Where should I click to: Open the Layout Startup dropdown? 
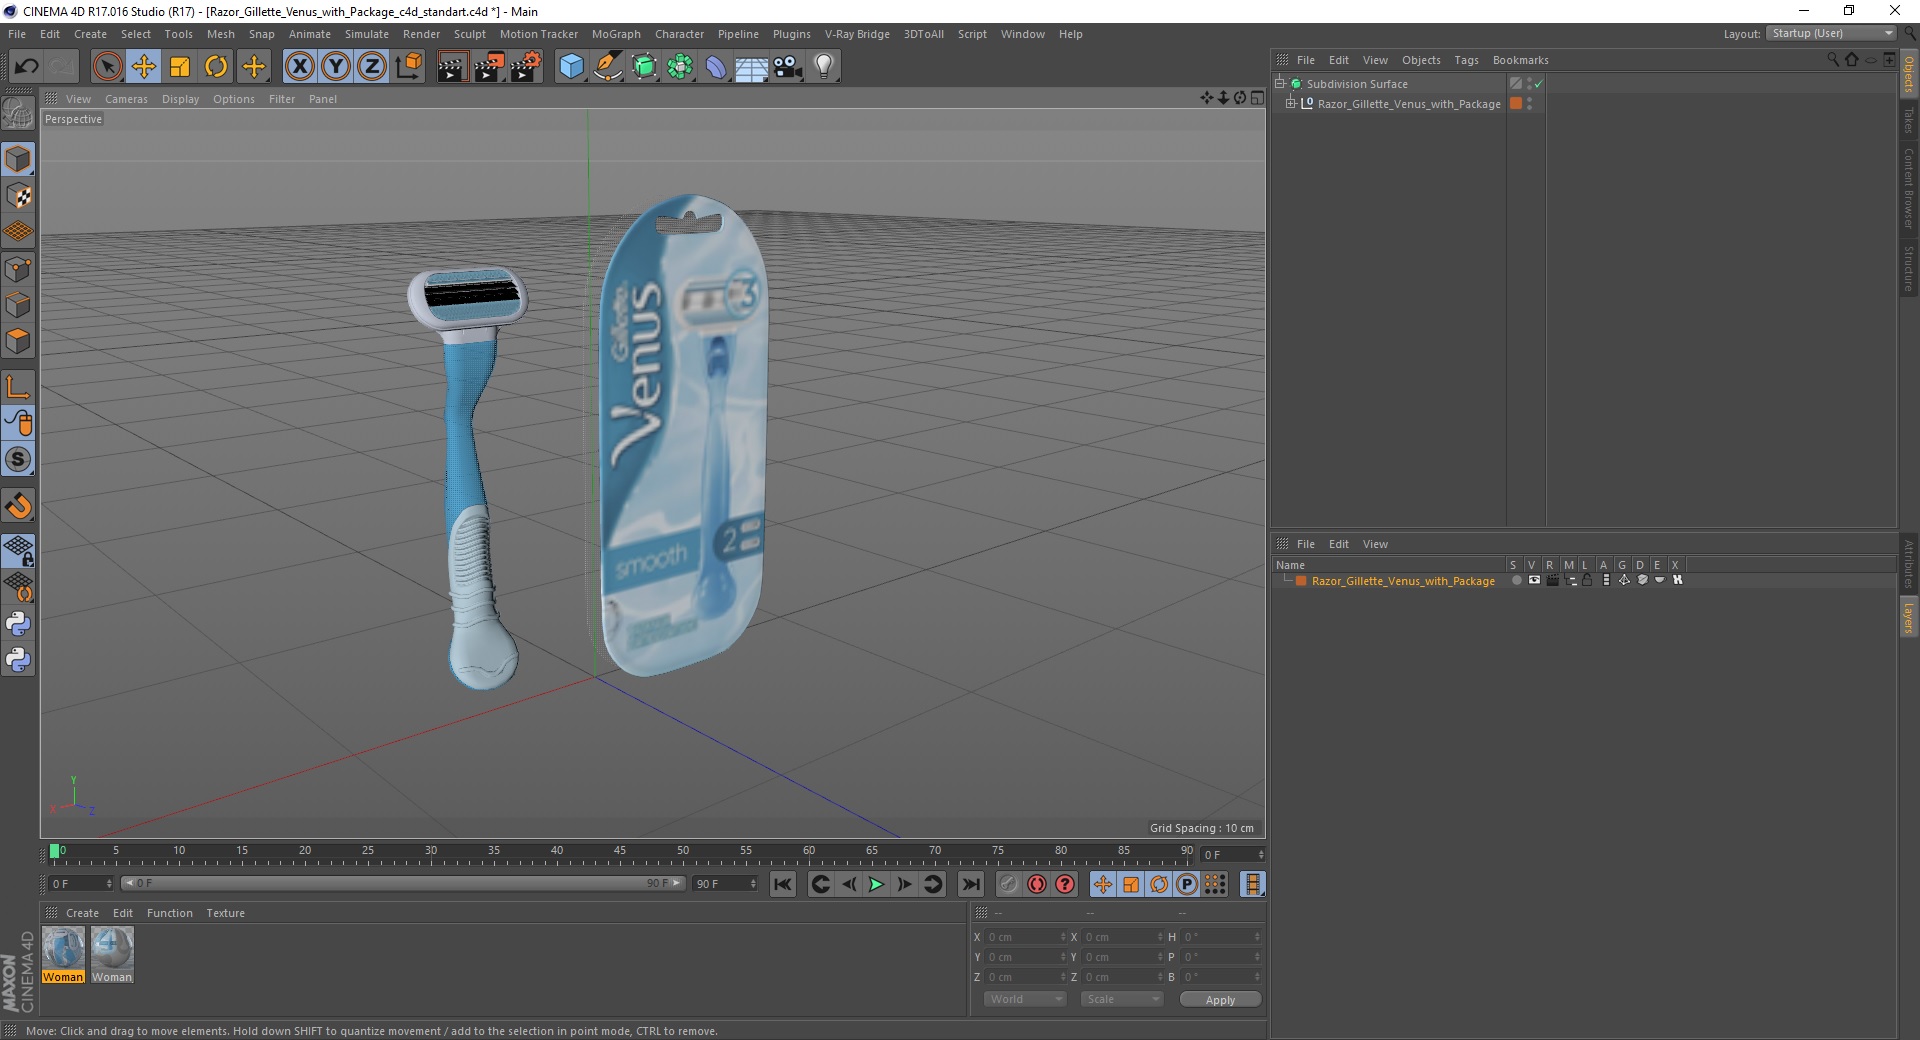(x=1830, y=34)
